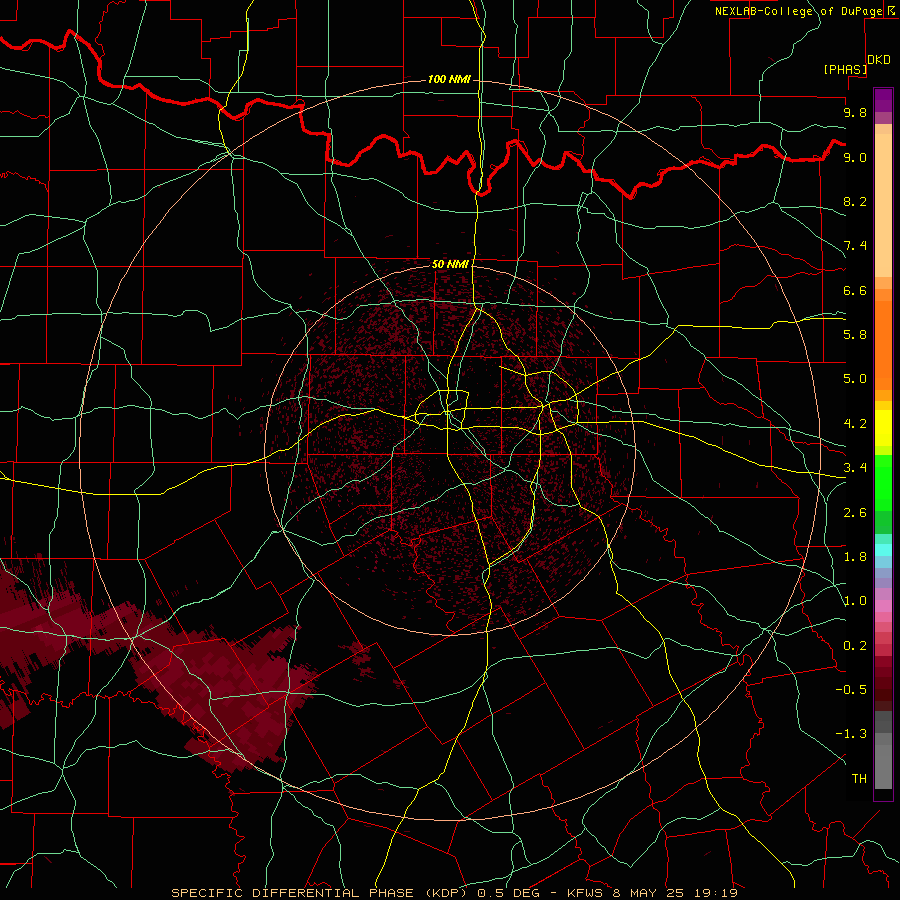Click the 8.2 scale value
Viewport: 900px width, 900px height.
click(855, 201)
